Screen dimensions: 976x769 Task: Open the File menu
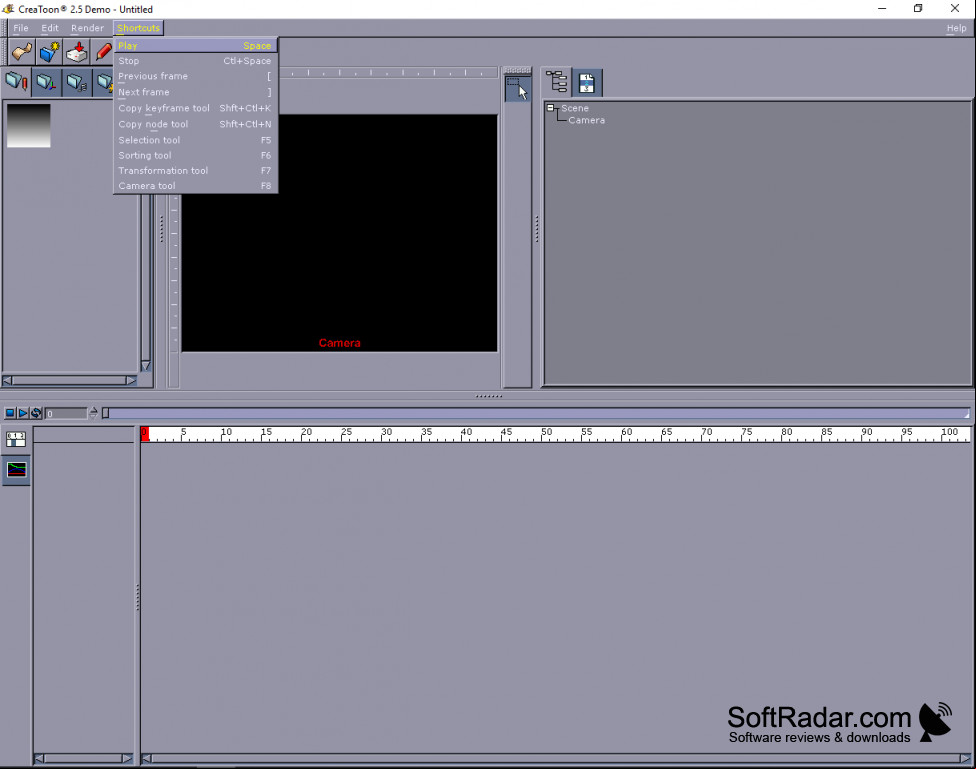pyautogui.click(x=21, y=28)
